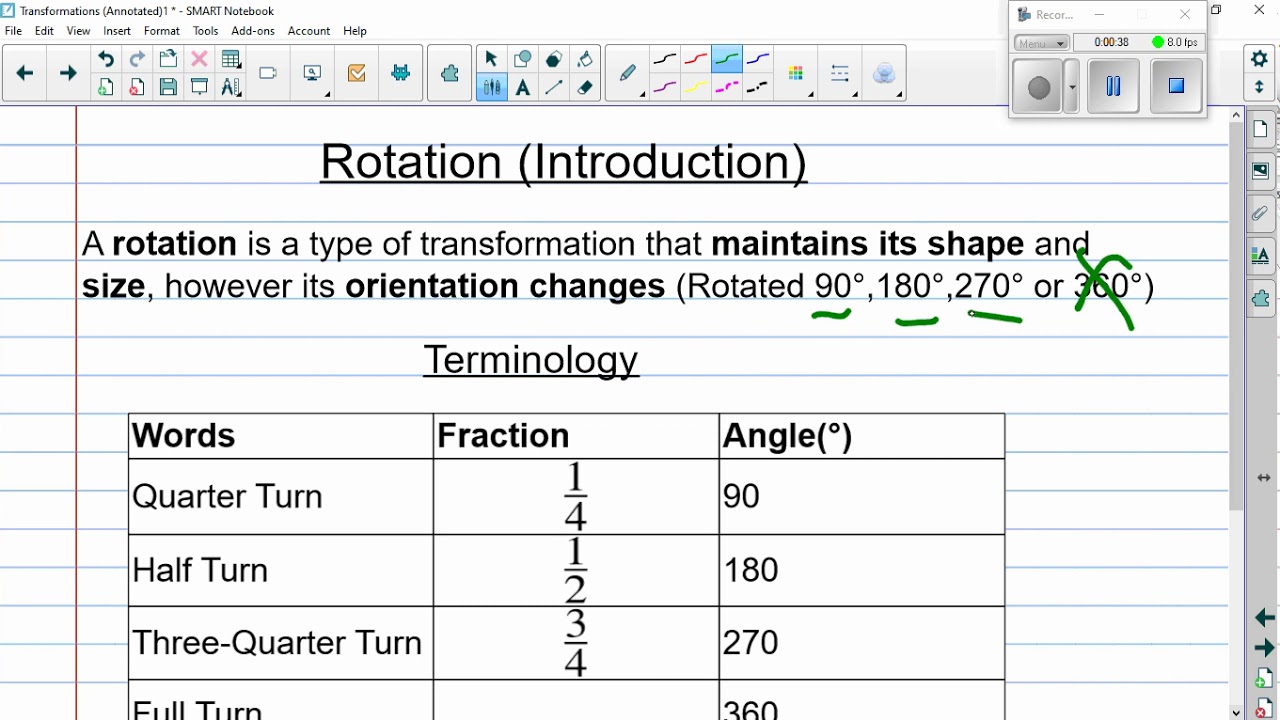Screen dimensions: 1280x720
Task: Pick the red solid pen
Action: 696,60
